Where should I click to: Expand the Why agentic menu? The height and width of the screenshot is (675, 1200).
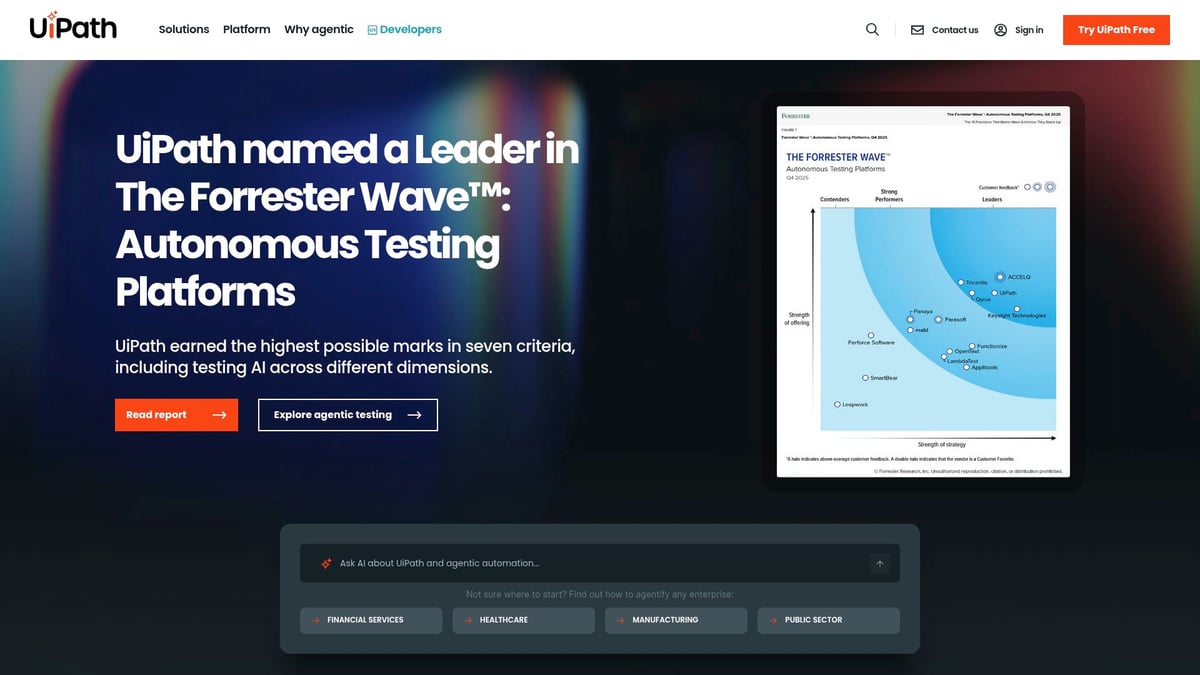point(318,29)
